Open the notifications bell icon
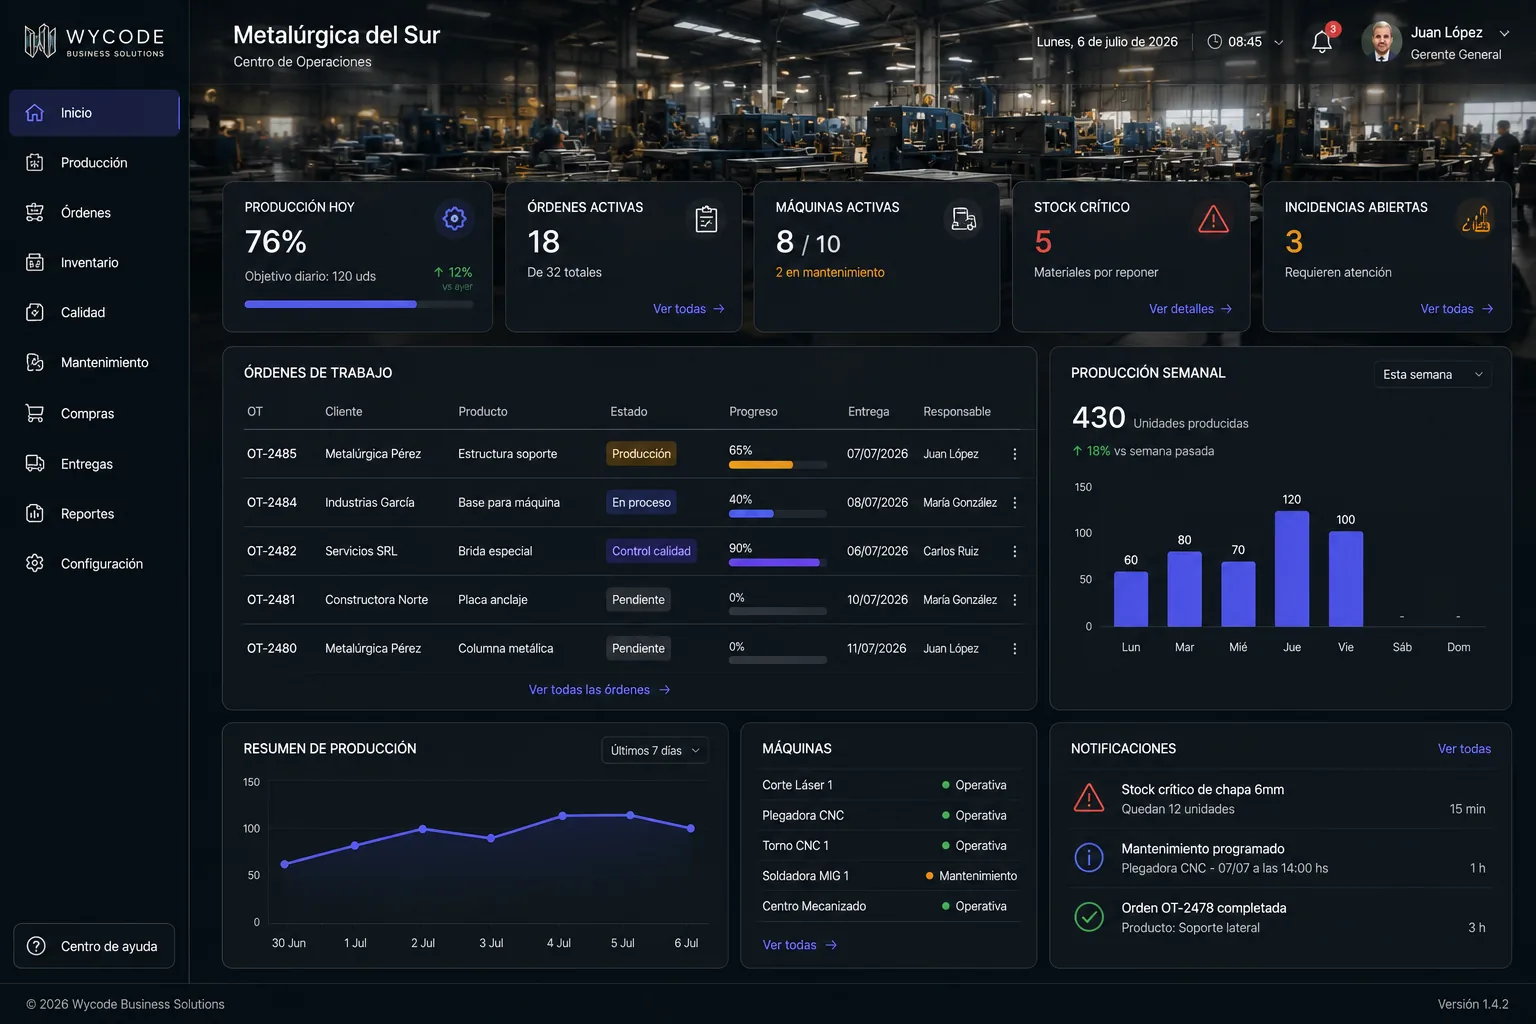Viewport: 1536px width, 1024px height. [x=1322, y=42]
